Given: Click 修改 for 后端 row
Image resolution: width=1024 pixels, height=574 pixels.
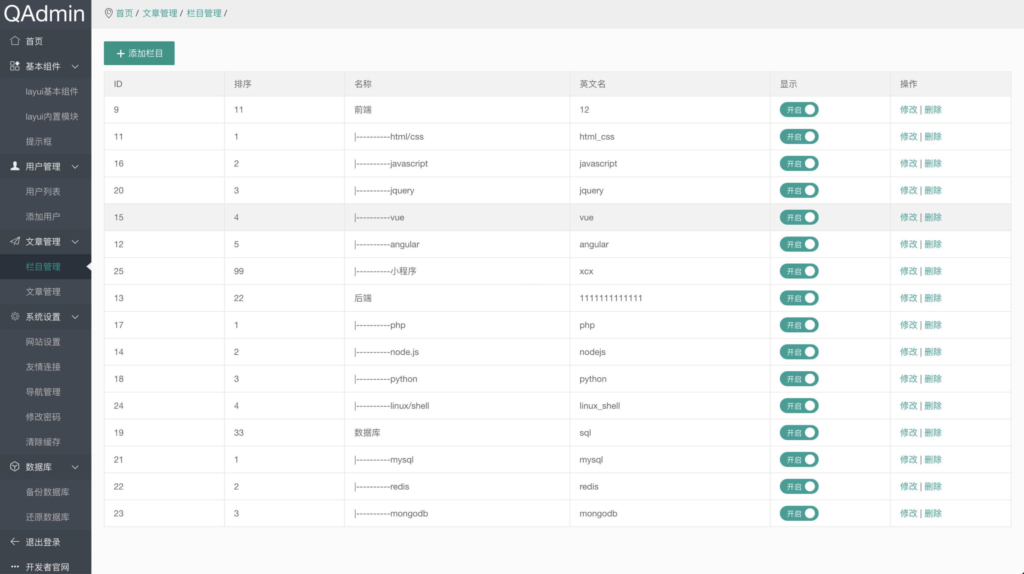Looking at the screenshot, I should click(x=908, y=298).
